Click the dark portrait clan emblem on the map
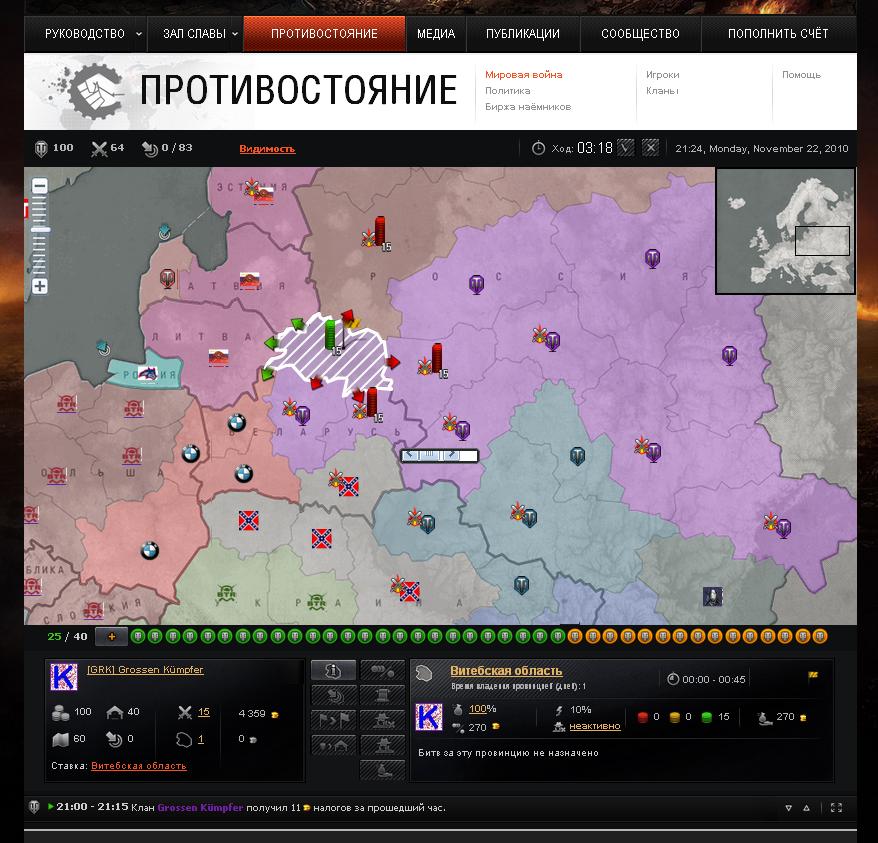The image size is (878, 843). click(x=713, y=597)
